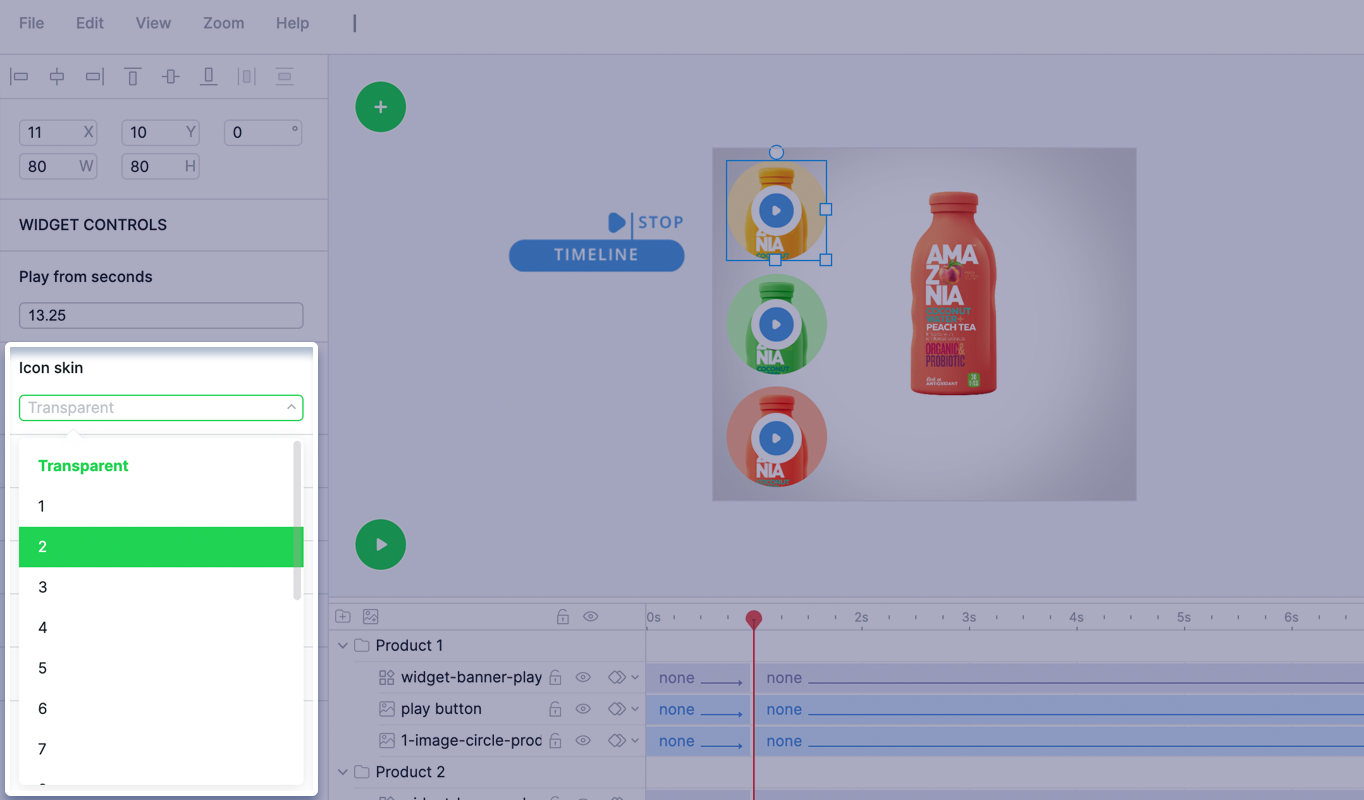Select Transparent in the Icon skin list
The image size is (1364, 800).
click(x=156, y=466)
